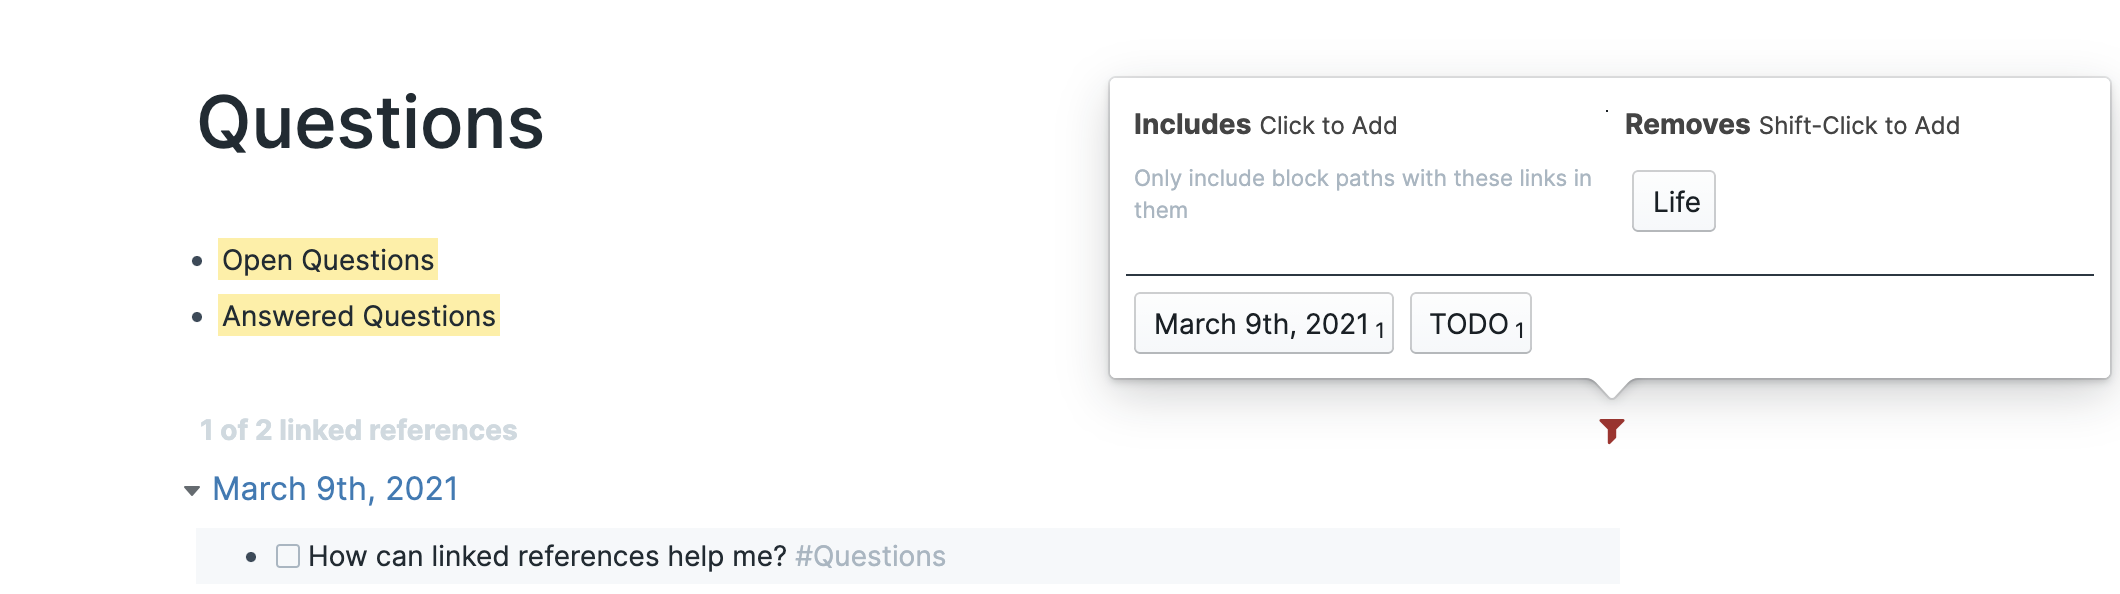Image resolution: width=2120 pixels, height=594 pixels.
Task: Click the Questions page title
Action: [x=370, y=122]
